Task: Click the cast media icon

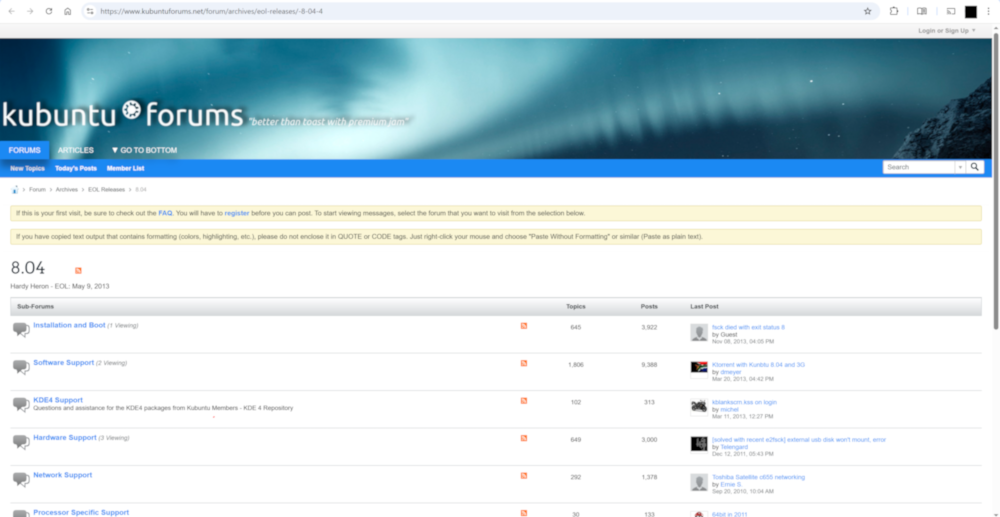Action: pos(950,11)
